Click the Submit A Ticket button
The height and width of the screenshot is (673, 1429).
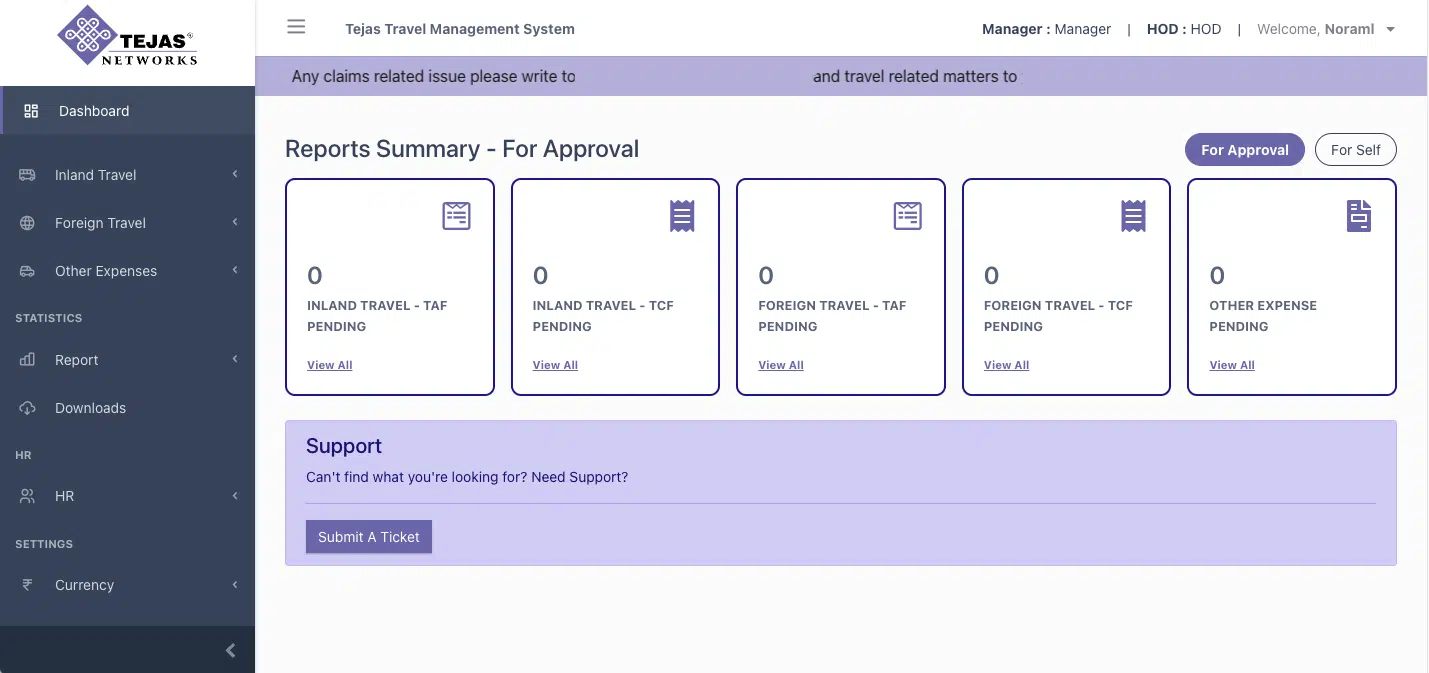coord(369,537)
